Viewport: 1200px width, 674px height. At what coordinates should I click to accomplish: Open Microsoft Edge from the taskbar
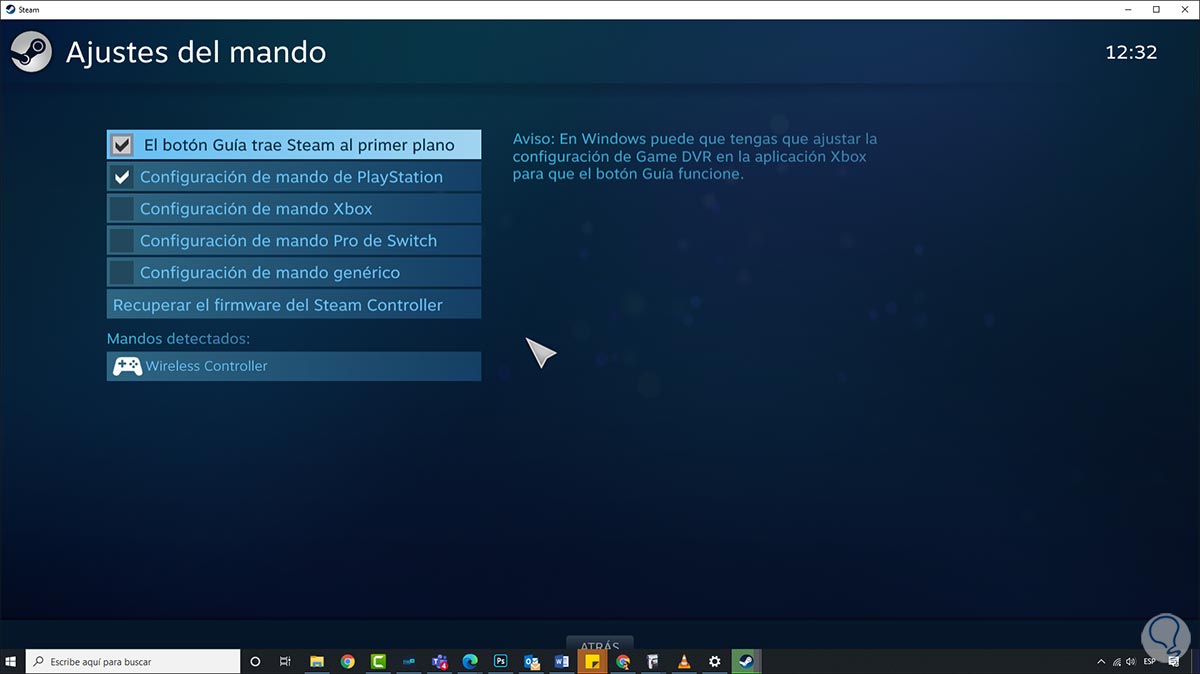(x=470, y=661)
